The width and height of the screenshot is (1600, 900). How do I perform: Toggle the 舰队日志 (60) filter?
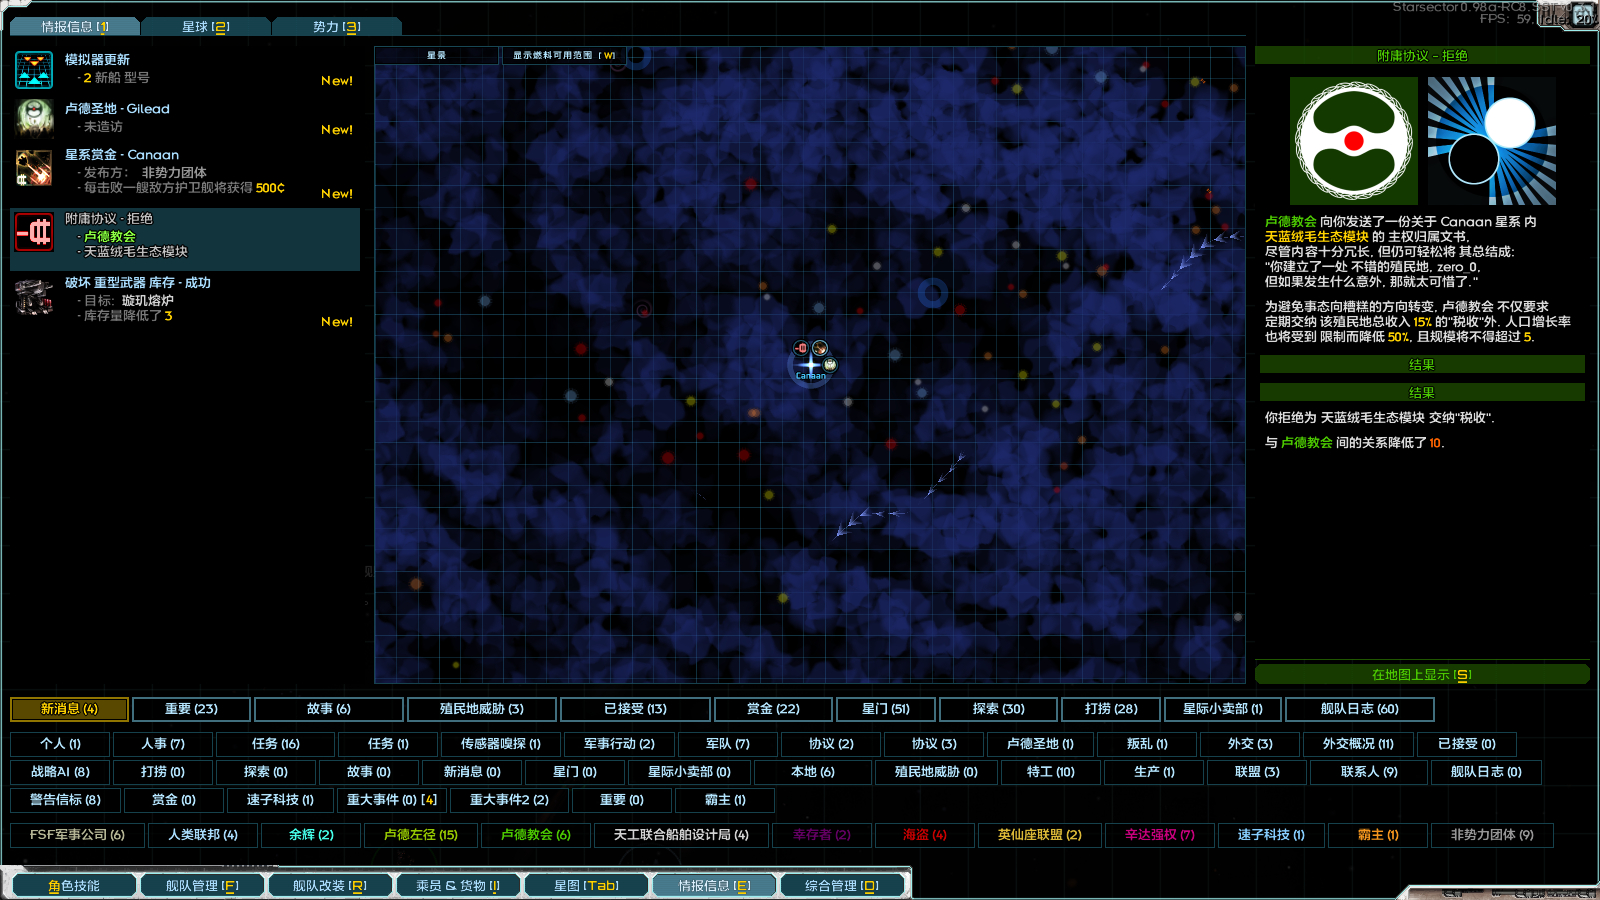[1360, 709]
